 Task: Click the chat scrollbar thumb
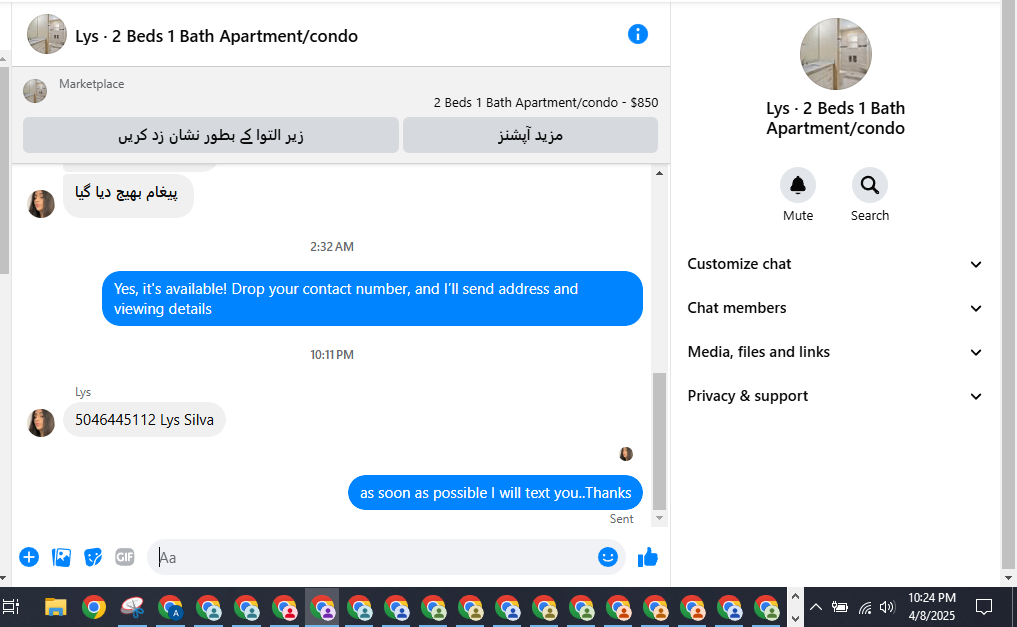point(659,441)
